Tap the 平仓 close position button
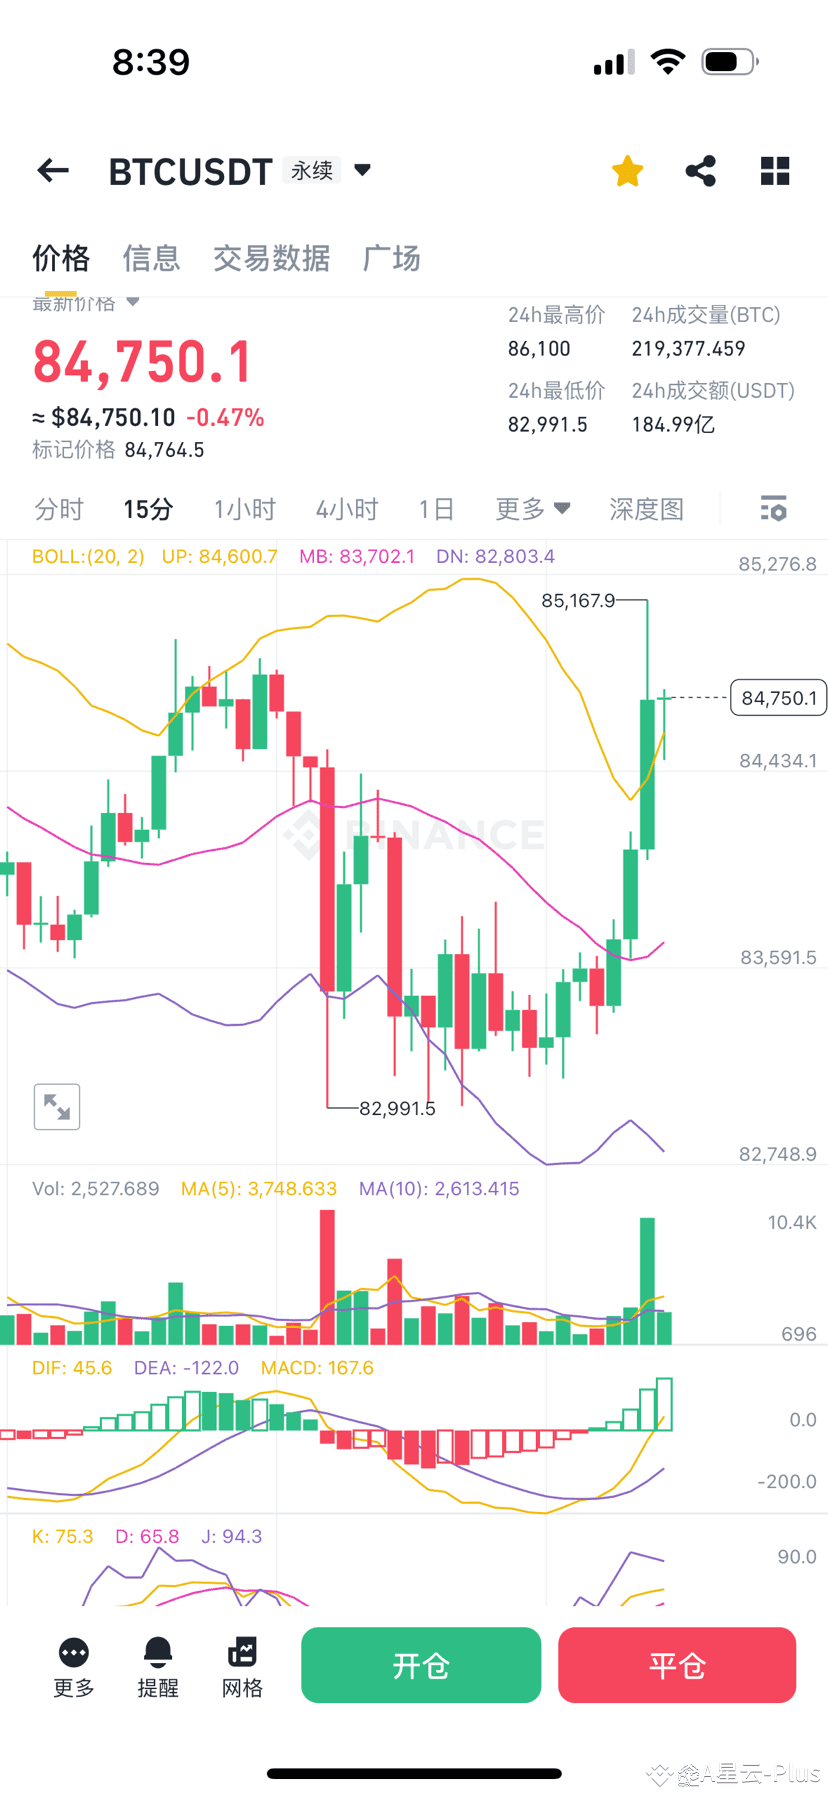The image size is (828, 1796). 677,1665
